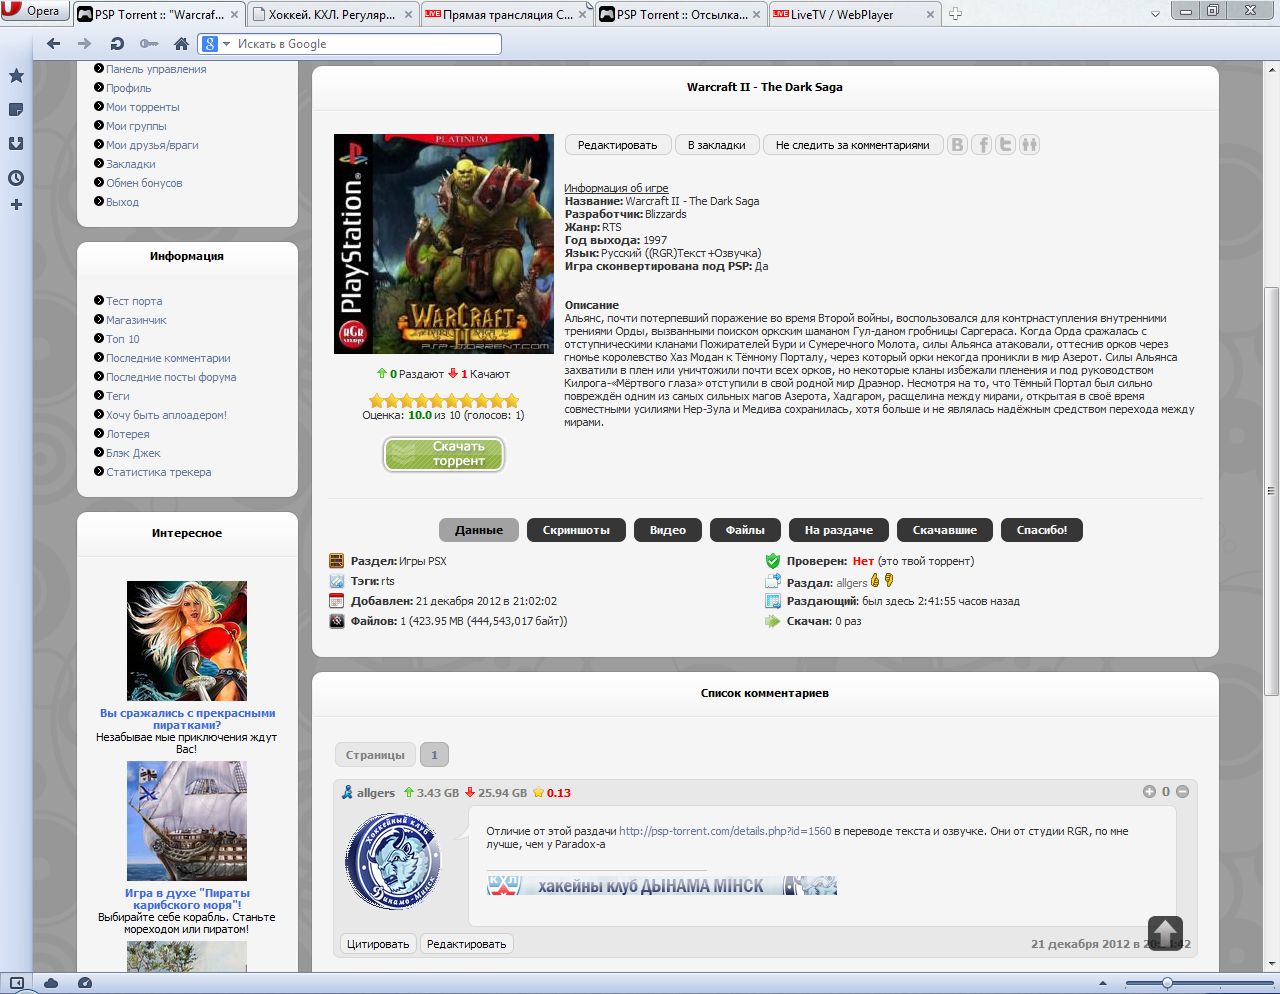Share via the two-people social icon
This screenshot has width=1280, height=994.
(x=1030, y=145)
